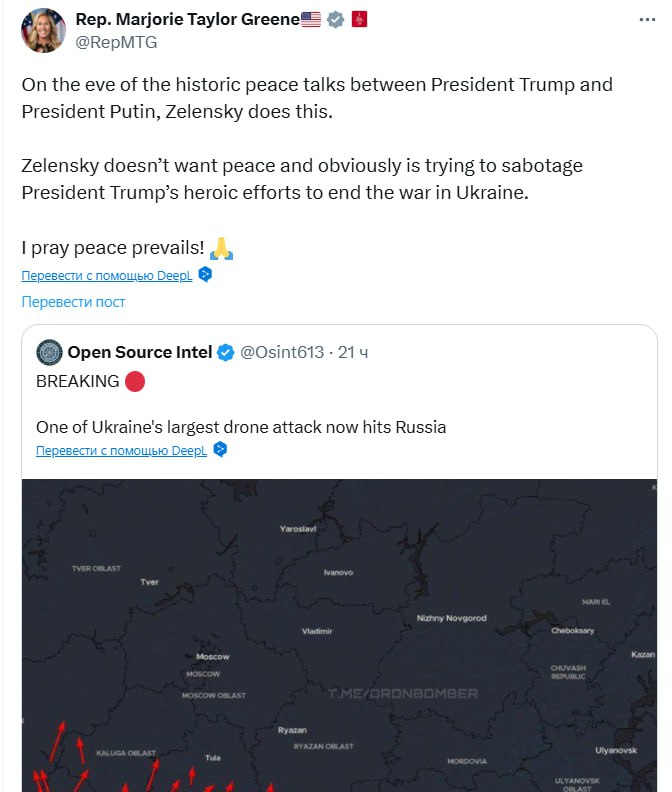The image size is (672, 792).
Task: Click the red affiliation badge after Greene's name
Action: click(359, 20)
